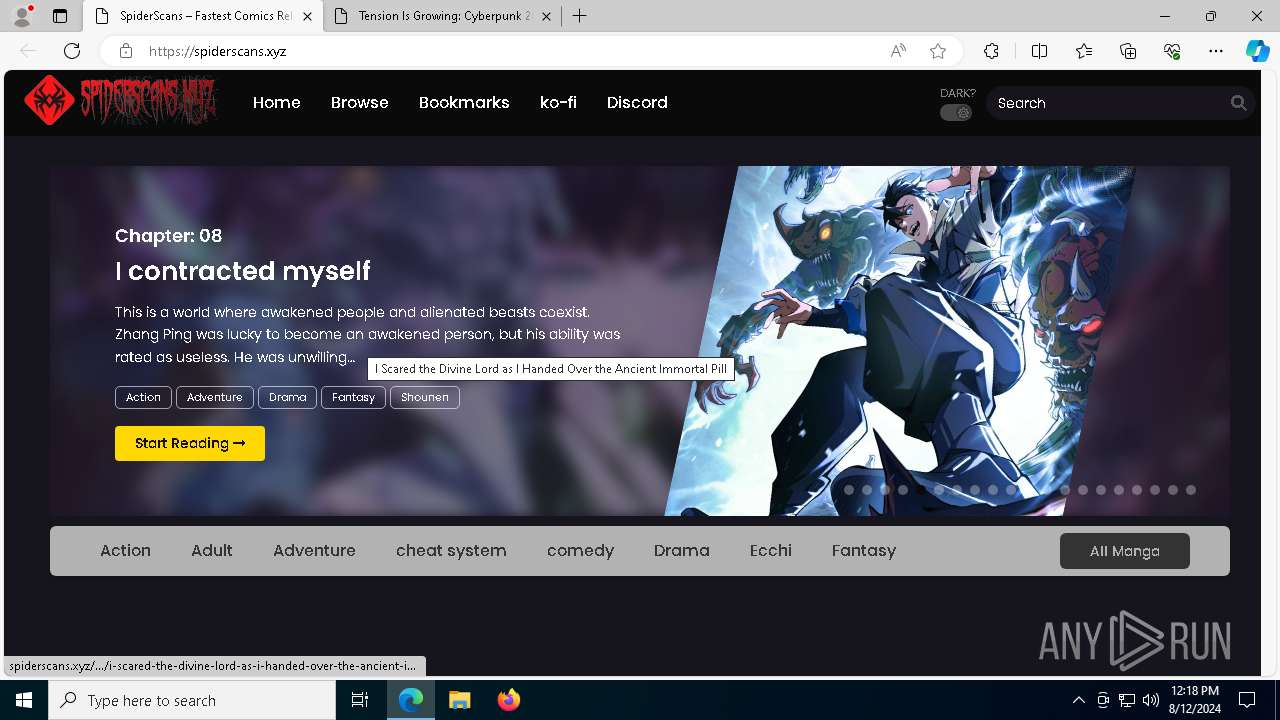Open the Fantasy category in the genre bar
Screen dimensions: 1280x720
click(x=864, y=550)
